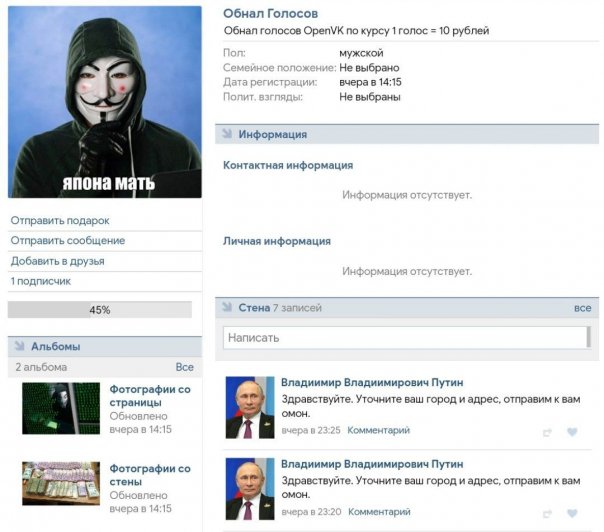604x532 pixels.
Task: Click Комментарий under the 23:25 post
Action: pyautogui.click(x=379, y=430)
